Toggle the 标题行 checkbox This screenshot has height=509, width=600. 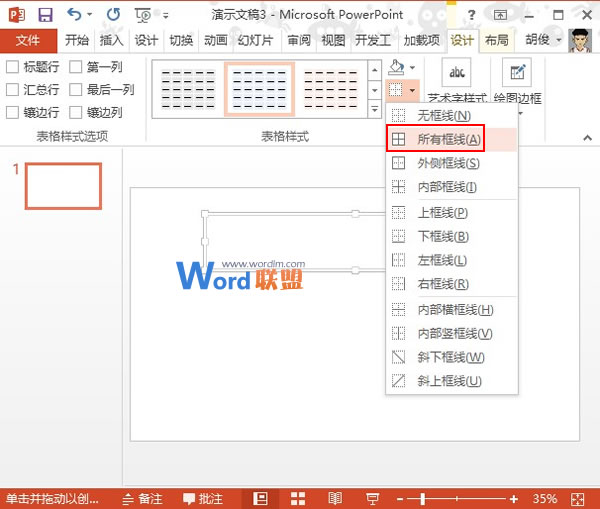tap(12, 67)
